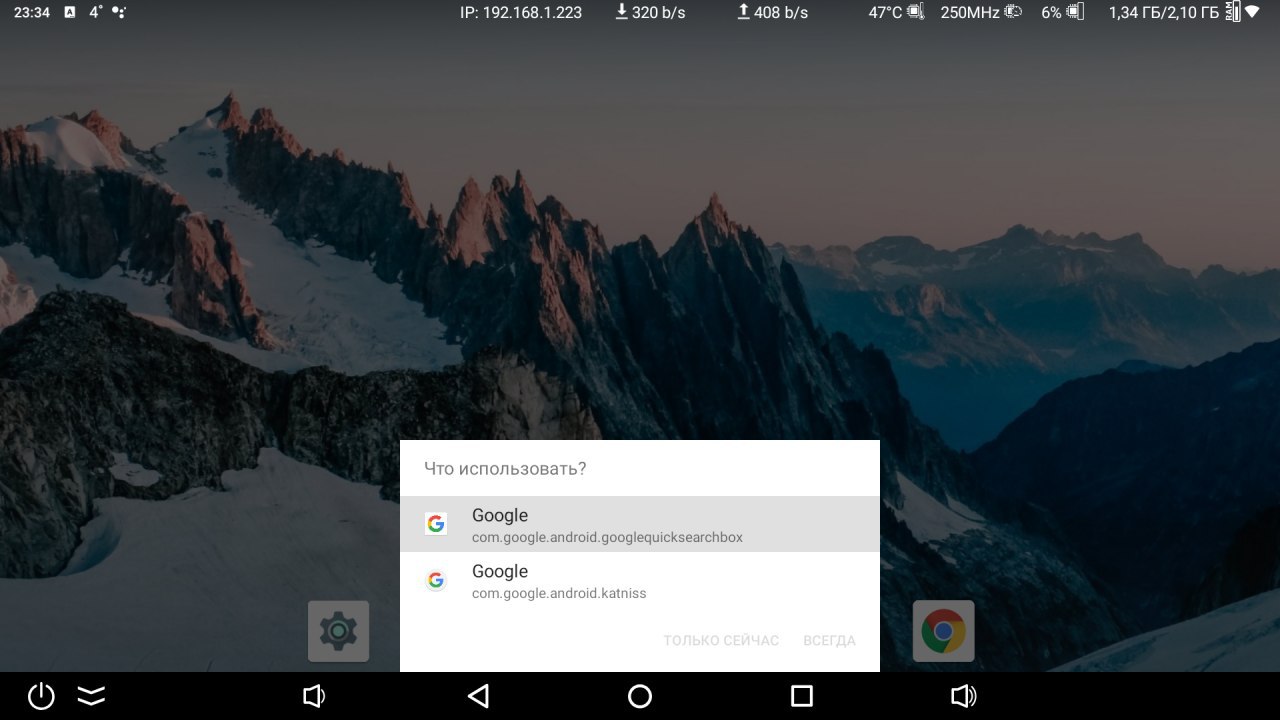Tap the hide navigation bar chevrons icon

pos(91,696)
